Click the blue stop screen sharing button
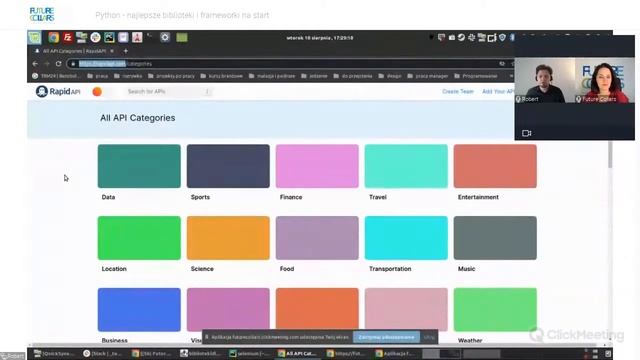 386,337
